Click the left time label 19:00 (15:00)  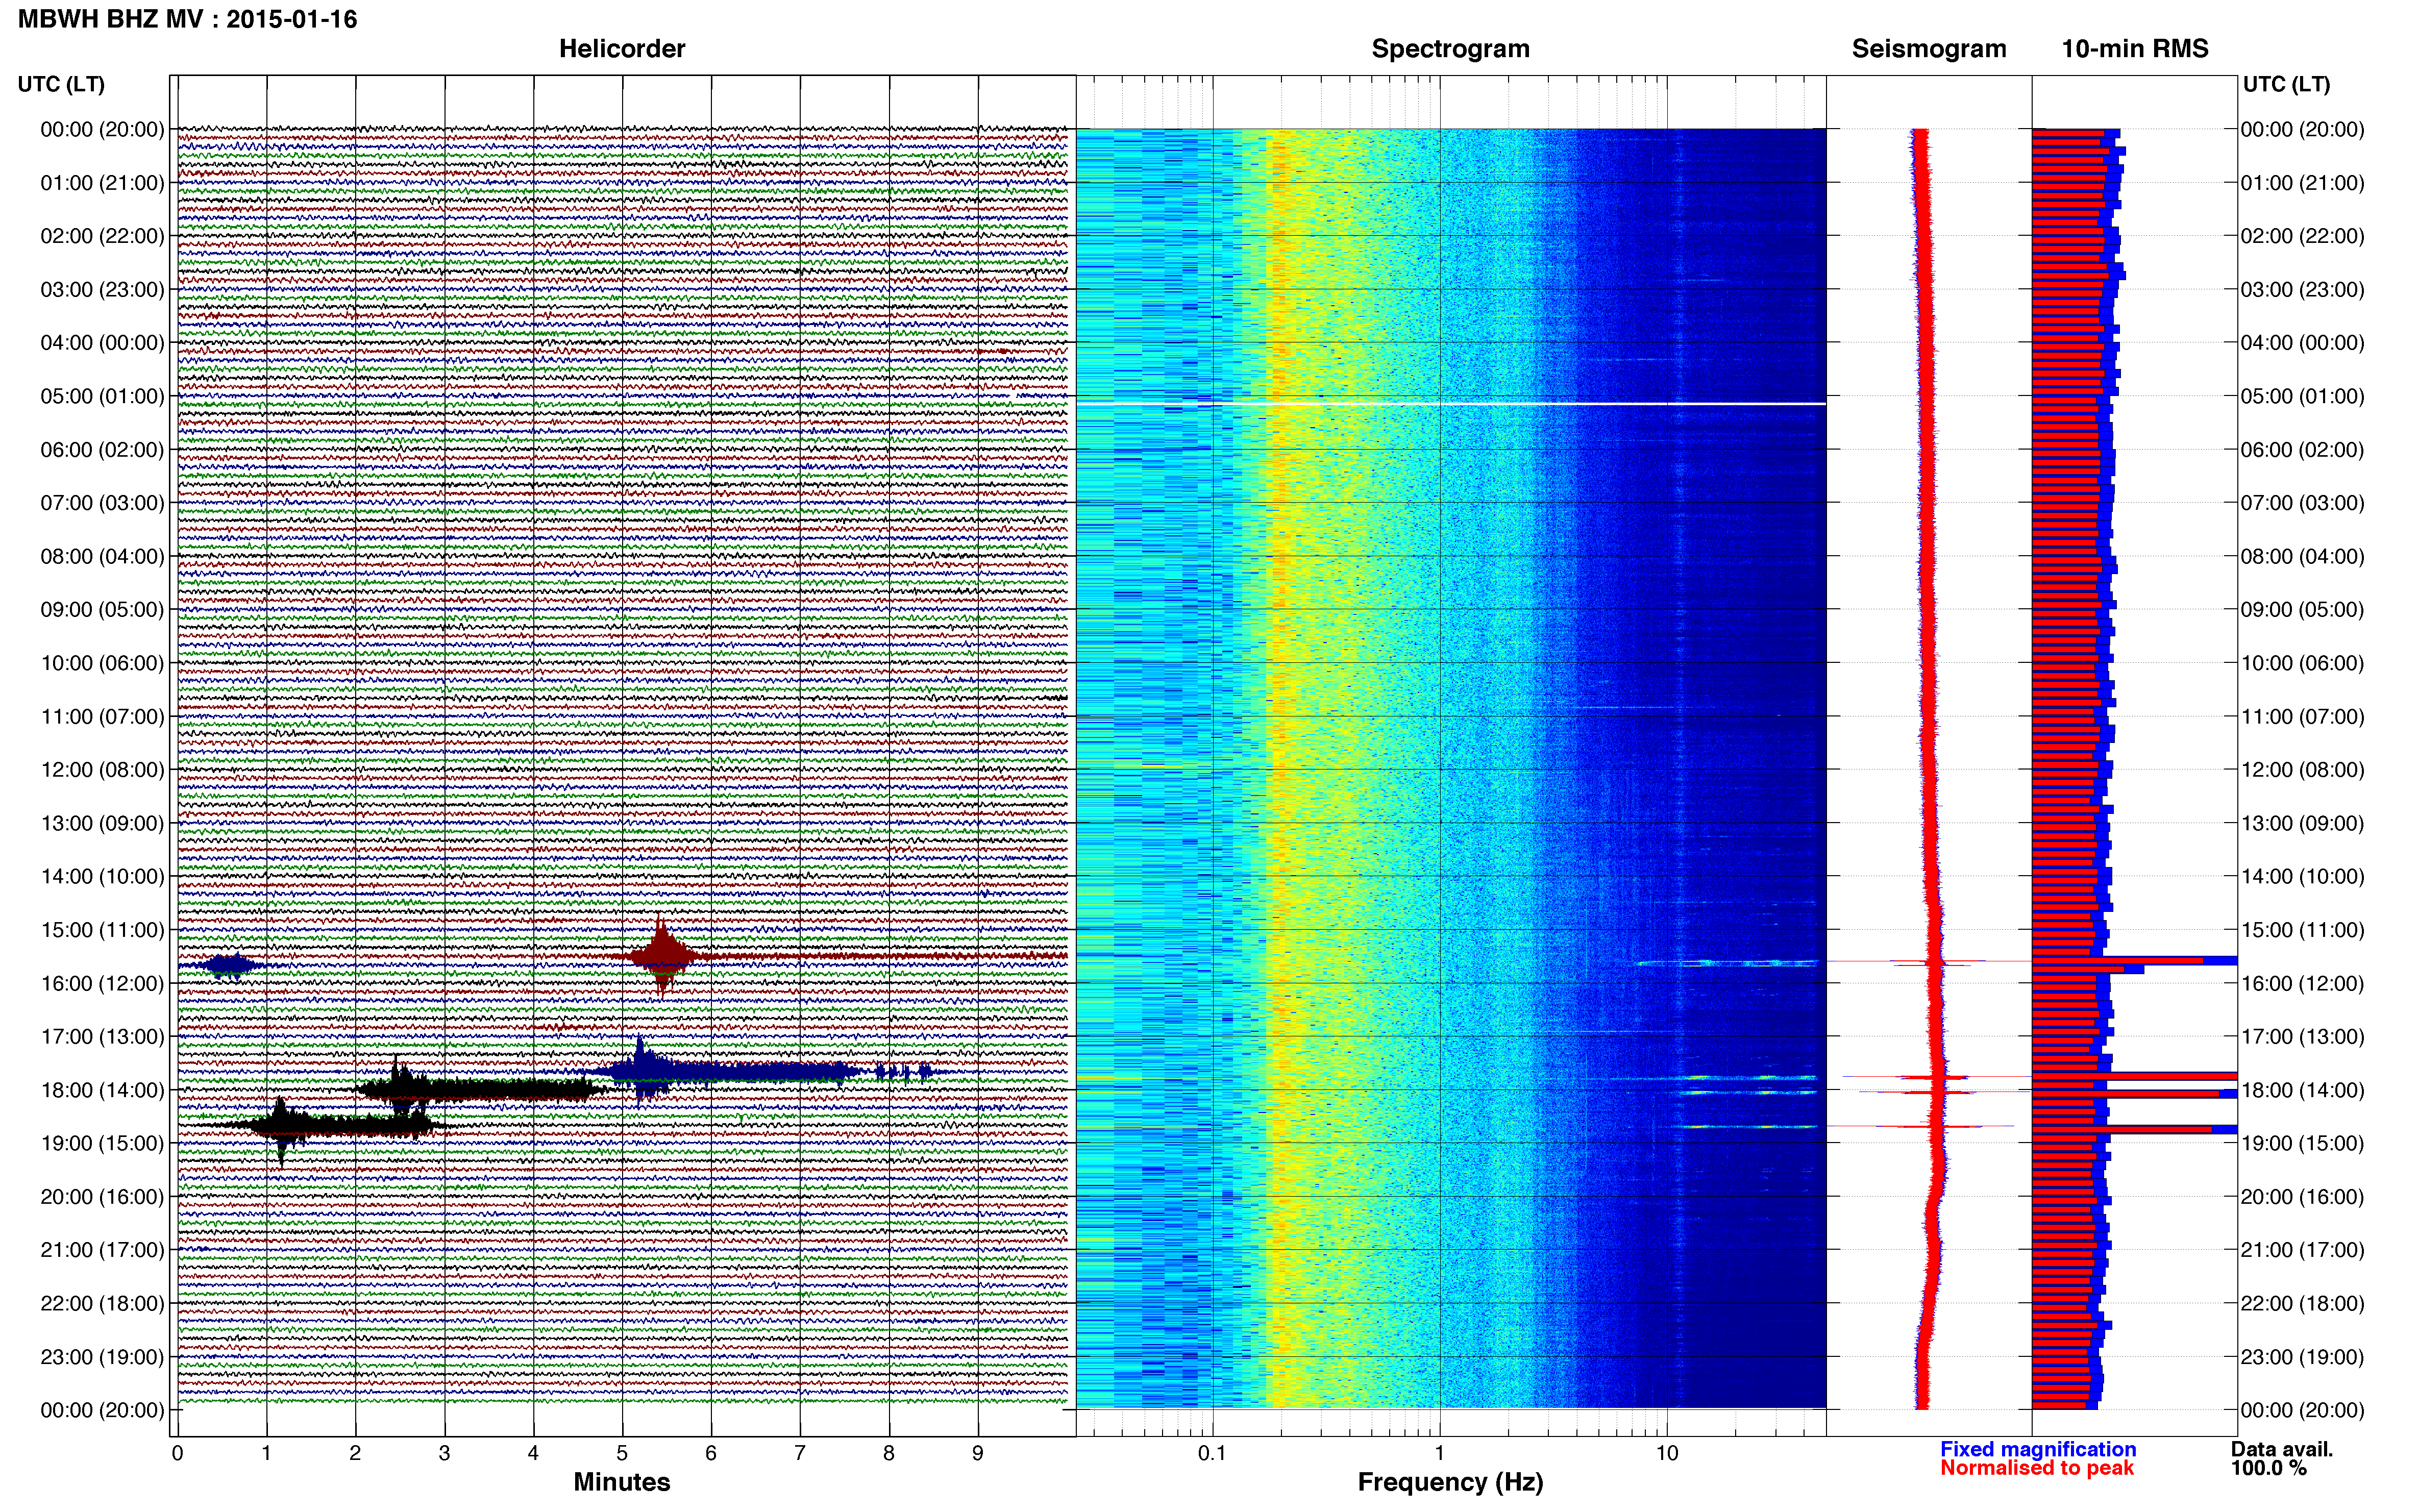pos(102,1143)
